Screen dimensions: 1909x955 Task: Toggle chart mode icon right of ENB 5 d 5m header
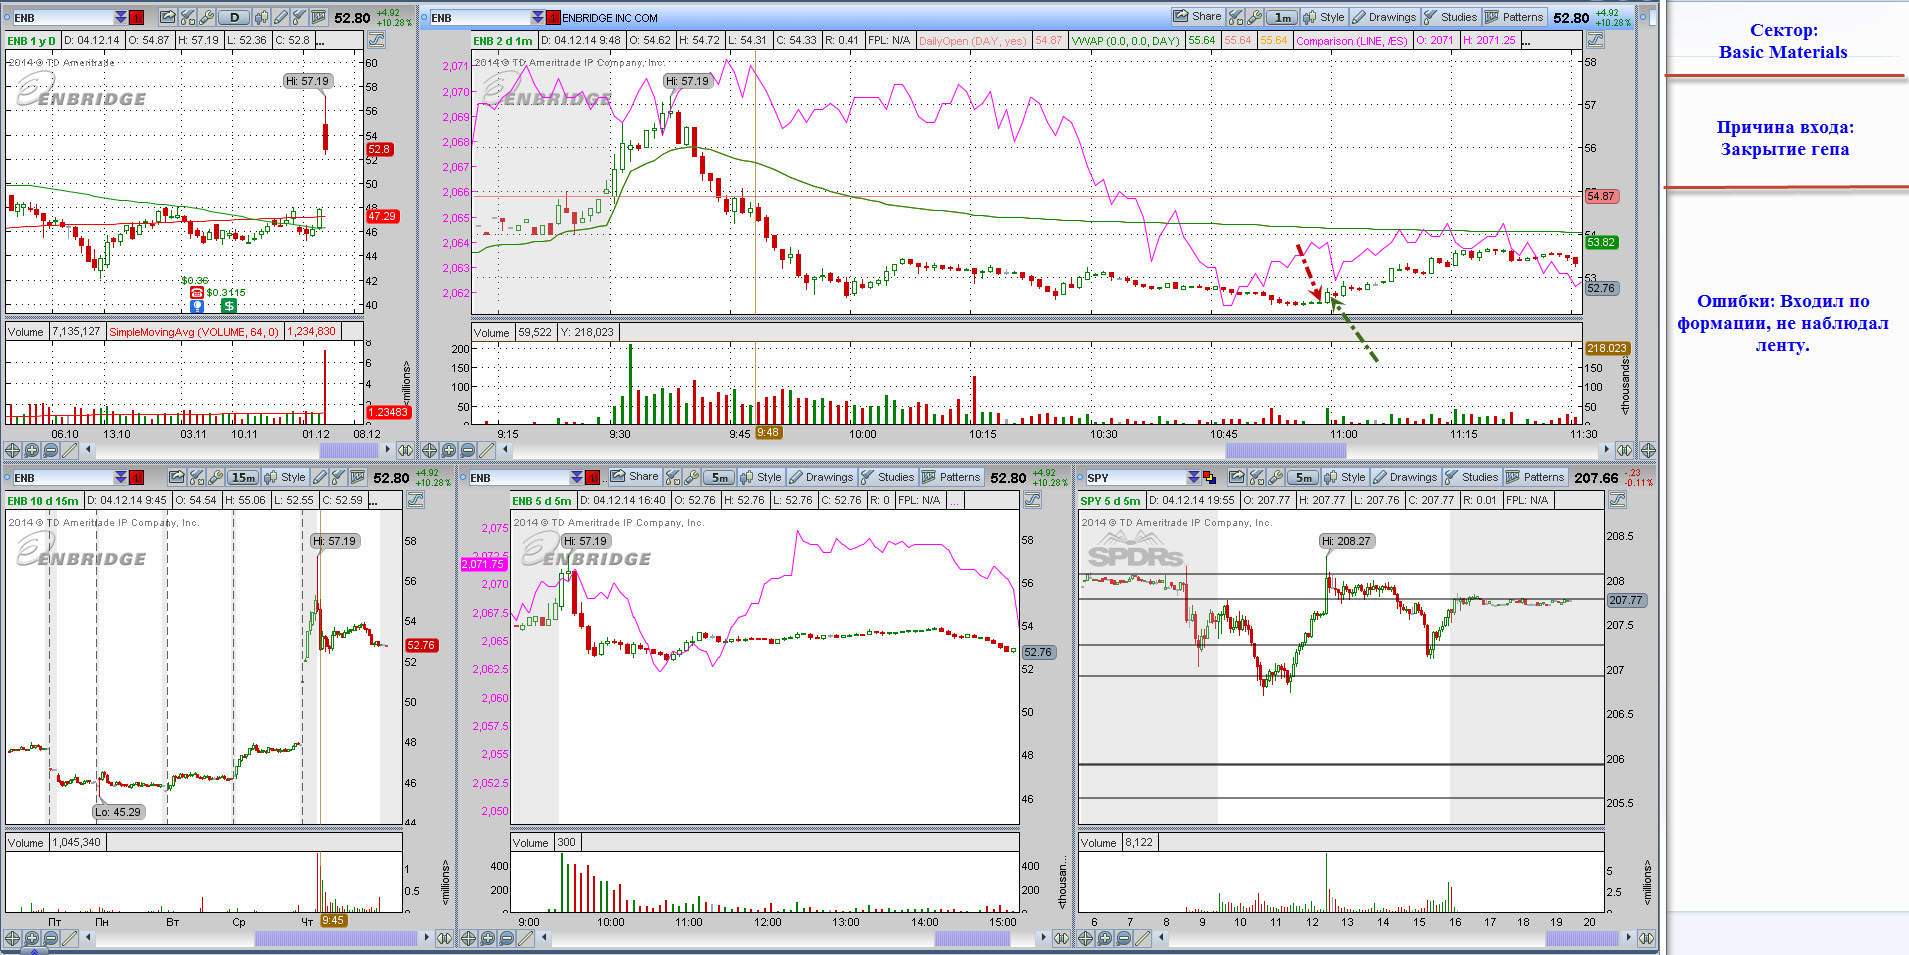[1032, 500]
